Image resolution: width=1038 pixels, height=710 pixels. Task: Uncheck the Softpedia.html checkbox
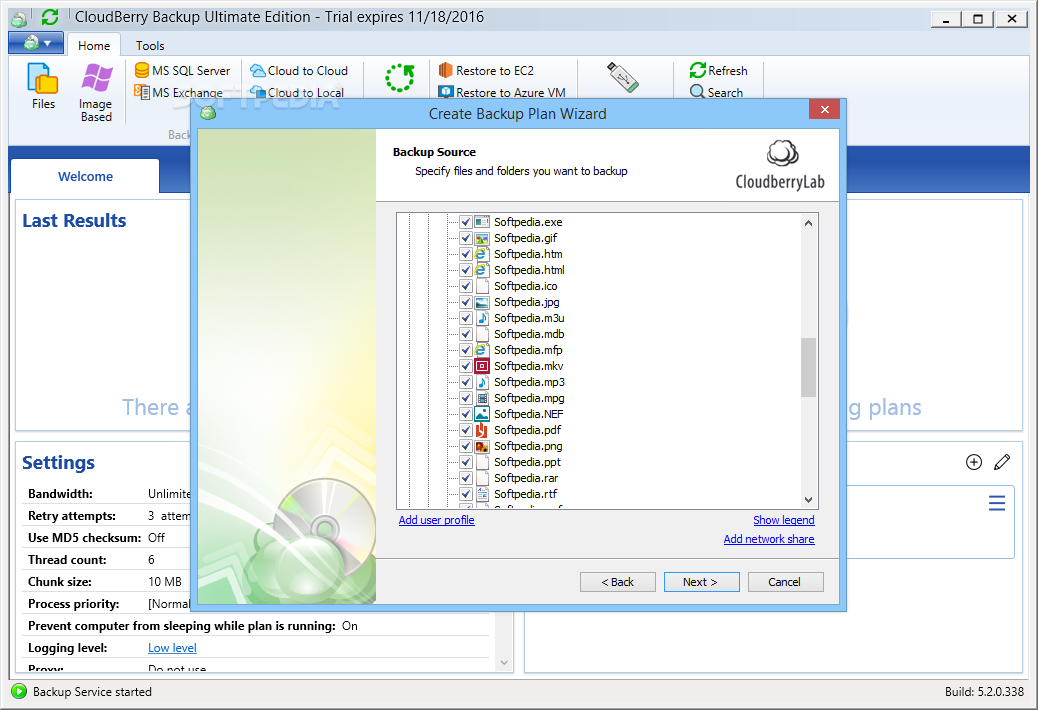pos(466,270)
